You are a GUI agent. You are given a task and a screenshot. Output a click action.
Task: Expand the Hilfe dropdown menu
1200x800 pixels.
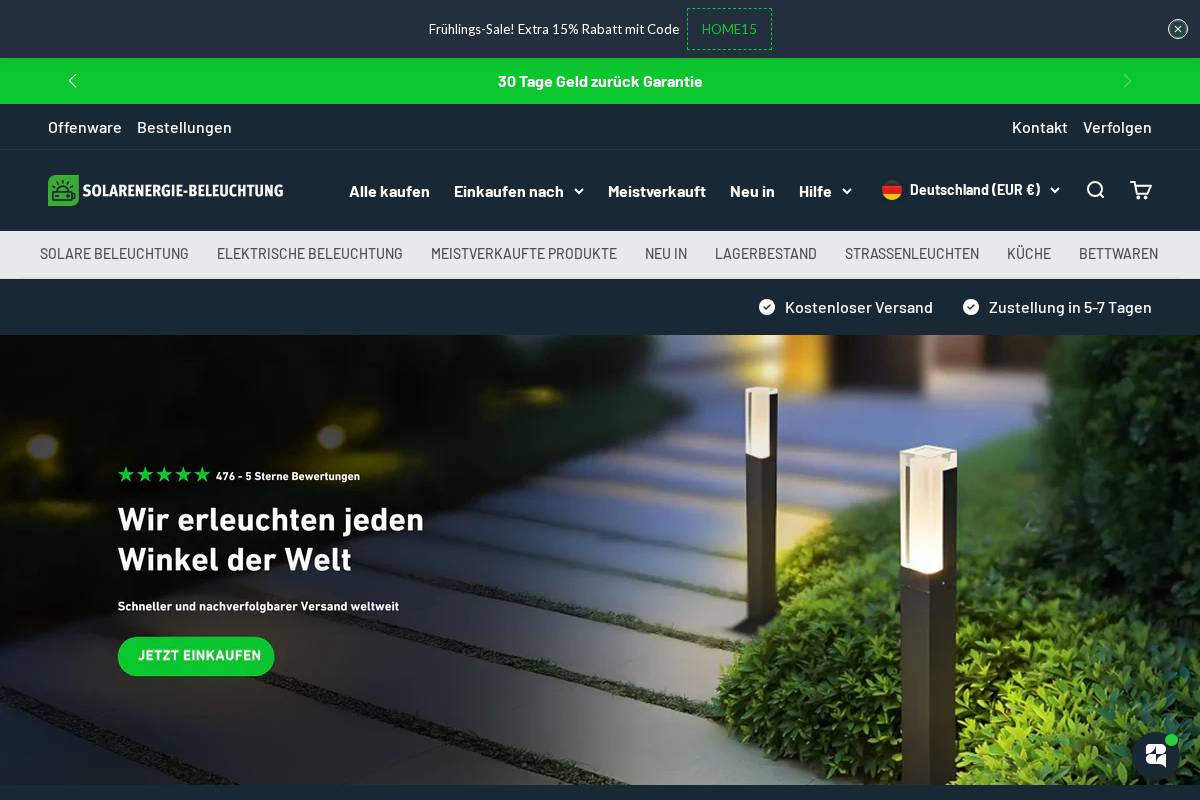pos(825,191)
